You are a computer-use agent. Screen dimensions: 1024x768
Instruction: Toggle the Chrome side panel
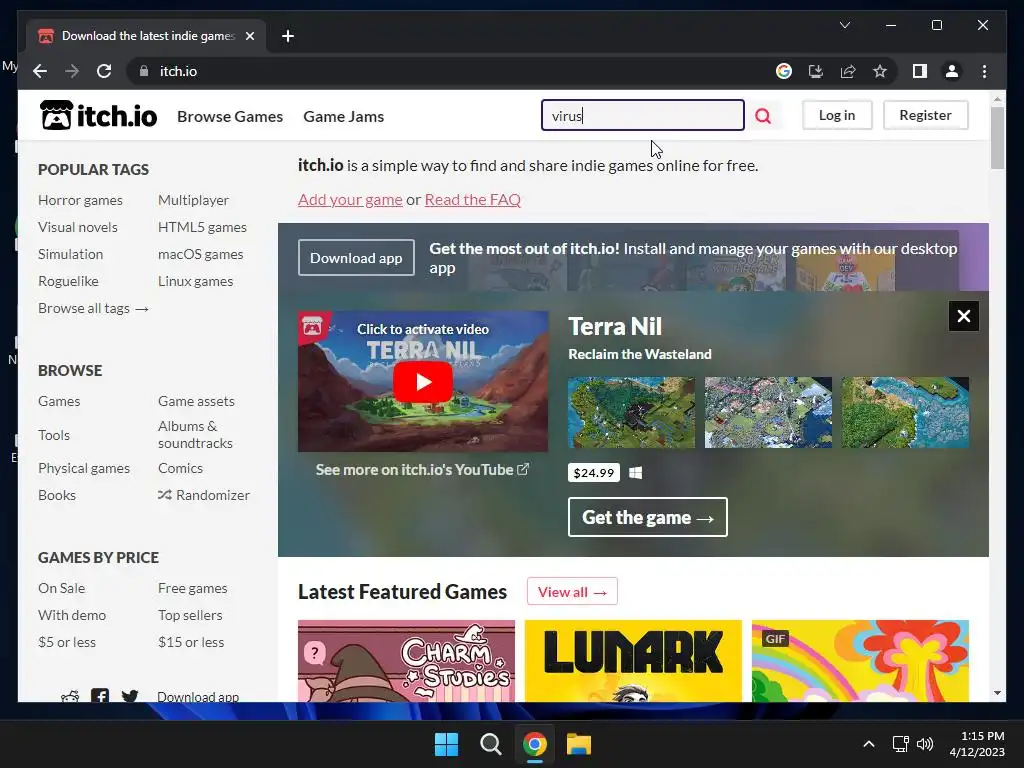tap(920, 71)
